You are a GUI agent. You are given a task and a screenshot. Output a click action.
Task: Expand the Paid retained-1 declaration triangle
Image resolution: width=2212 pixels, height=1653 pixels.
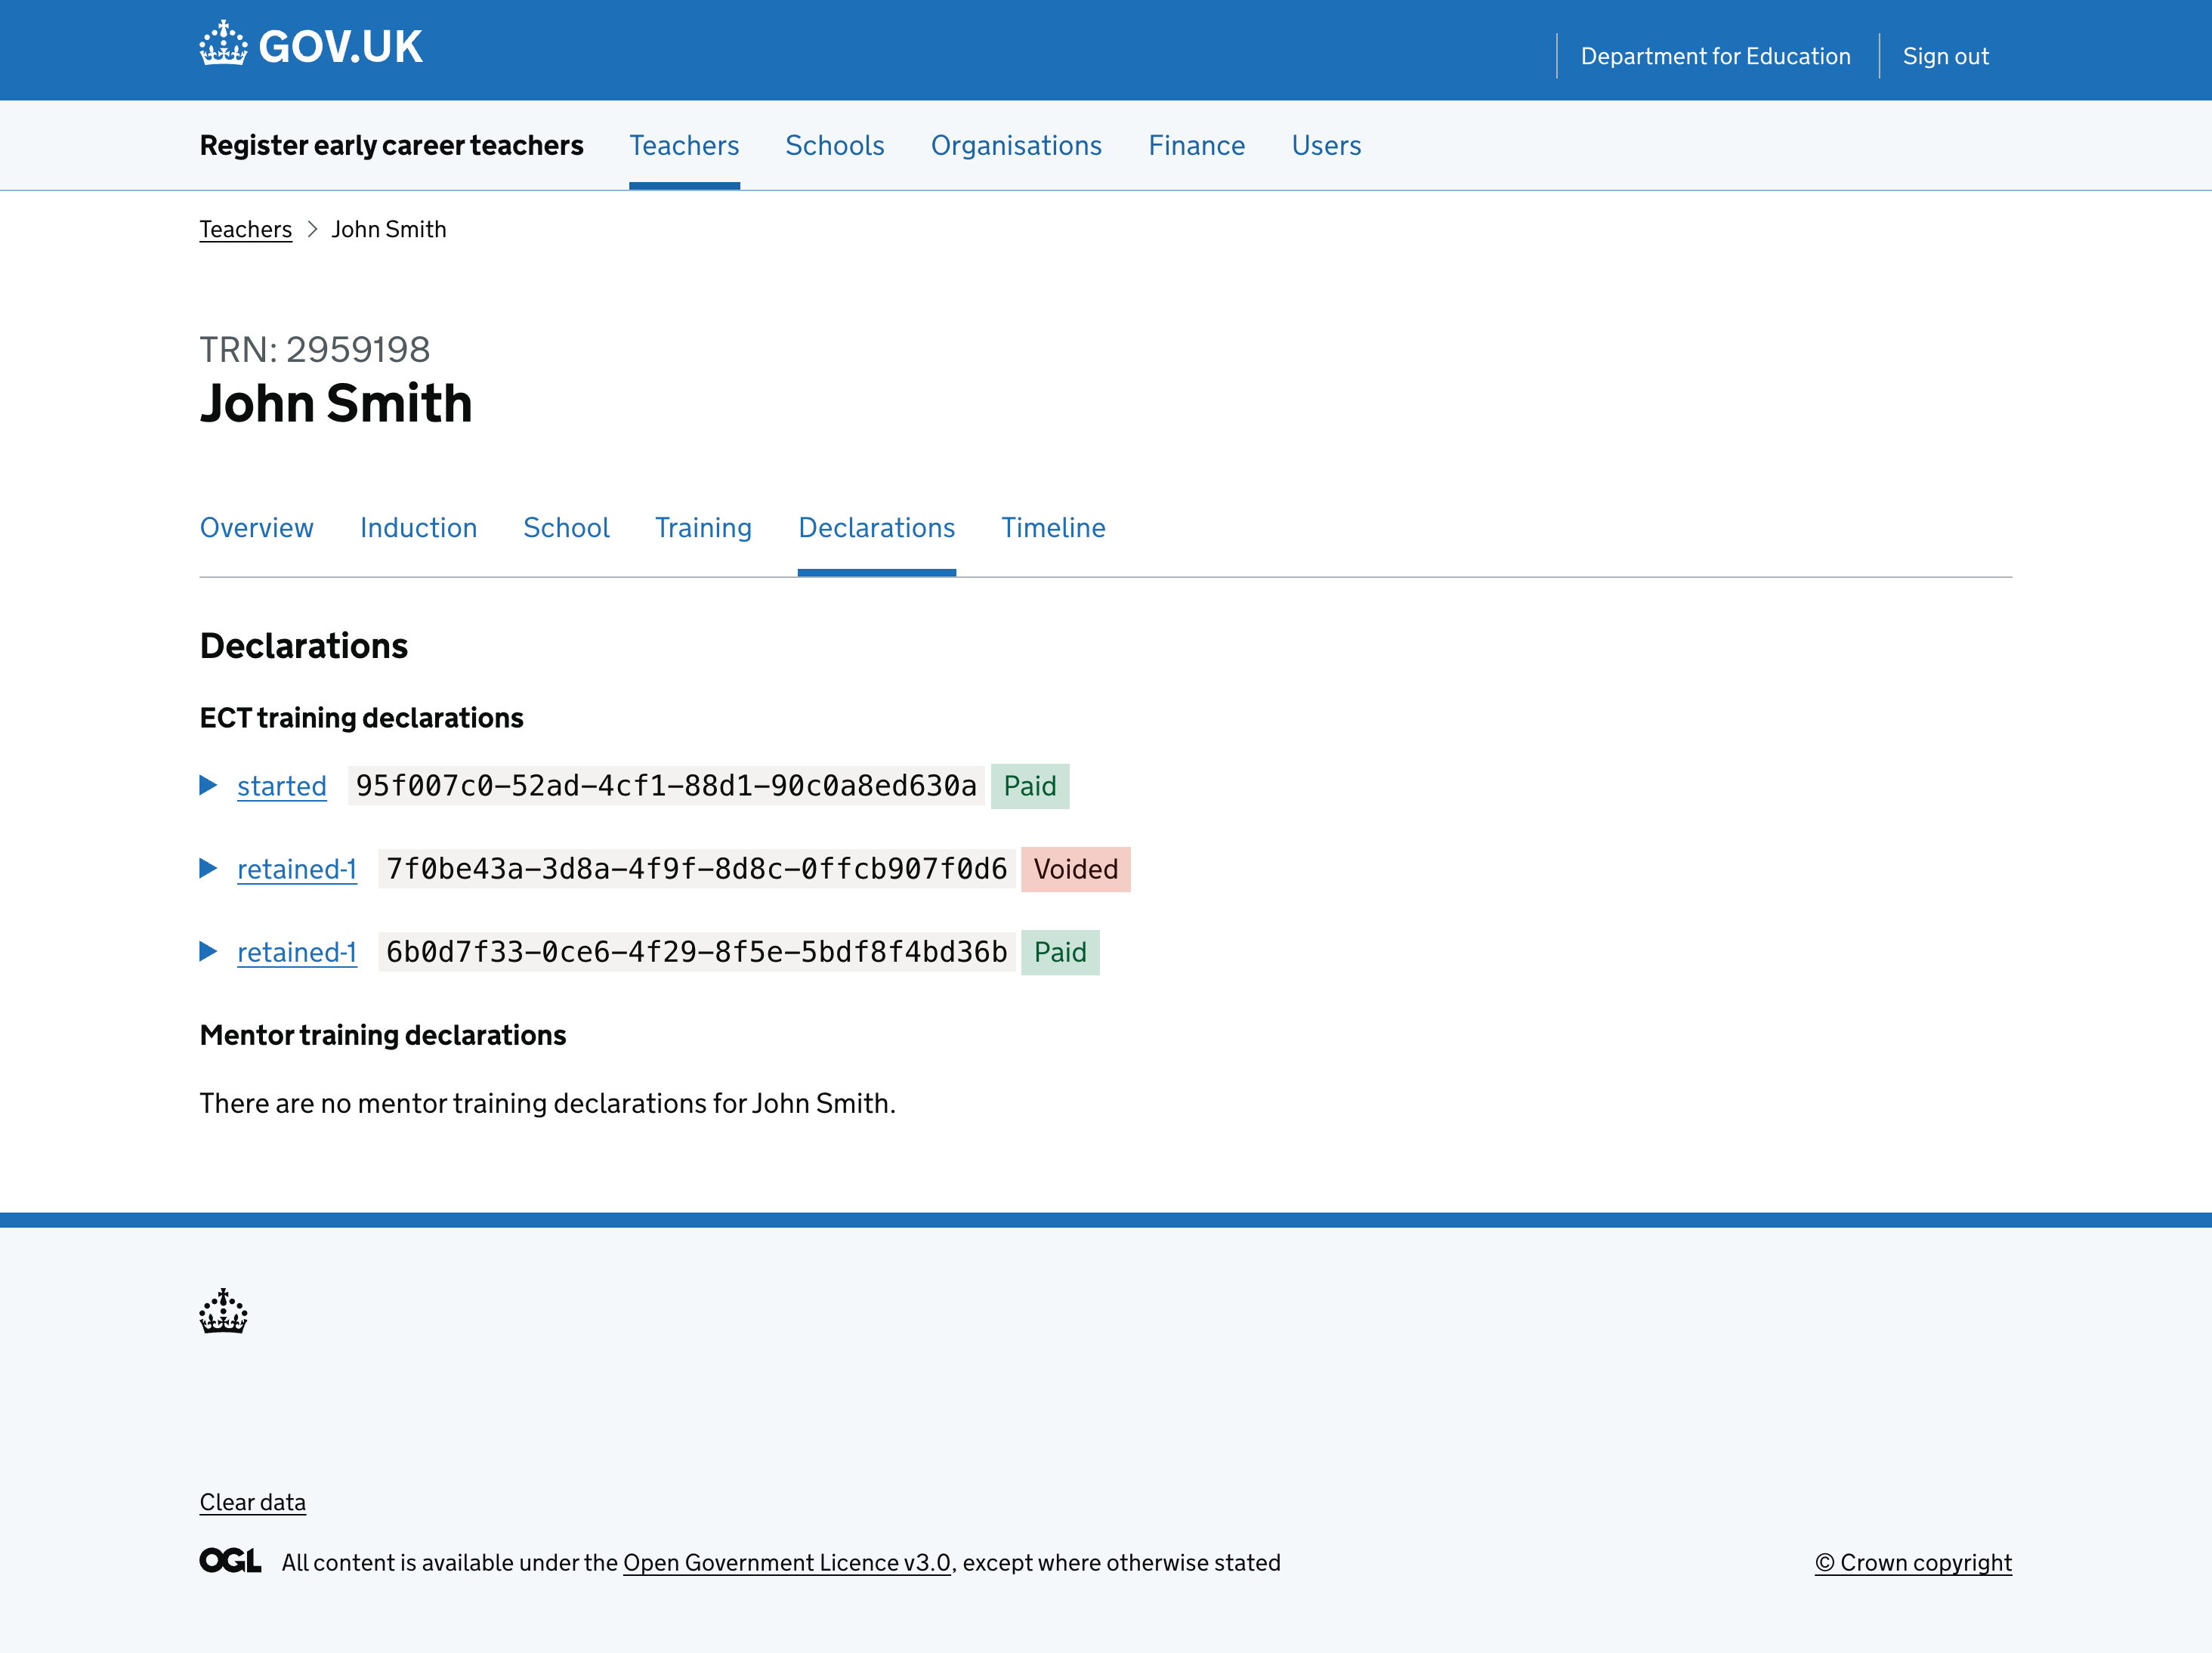pos(208,951)
